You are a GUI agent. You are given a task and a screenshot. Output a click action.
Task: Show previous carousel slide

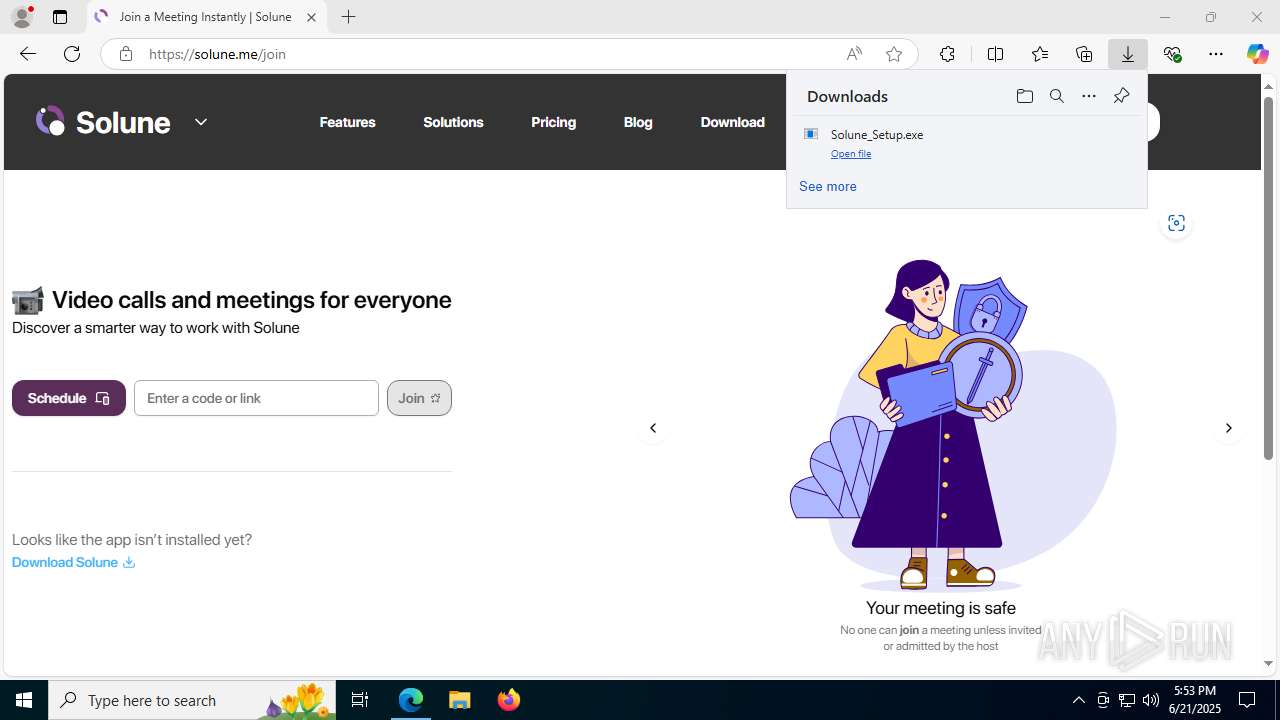tap(653, 428)
